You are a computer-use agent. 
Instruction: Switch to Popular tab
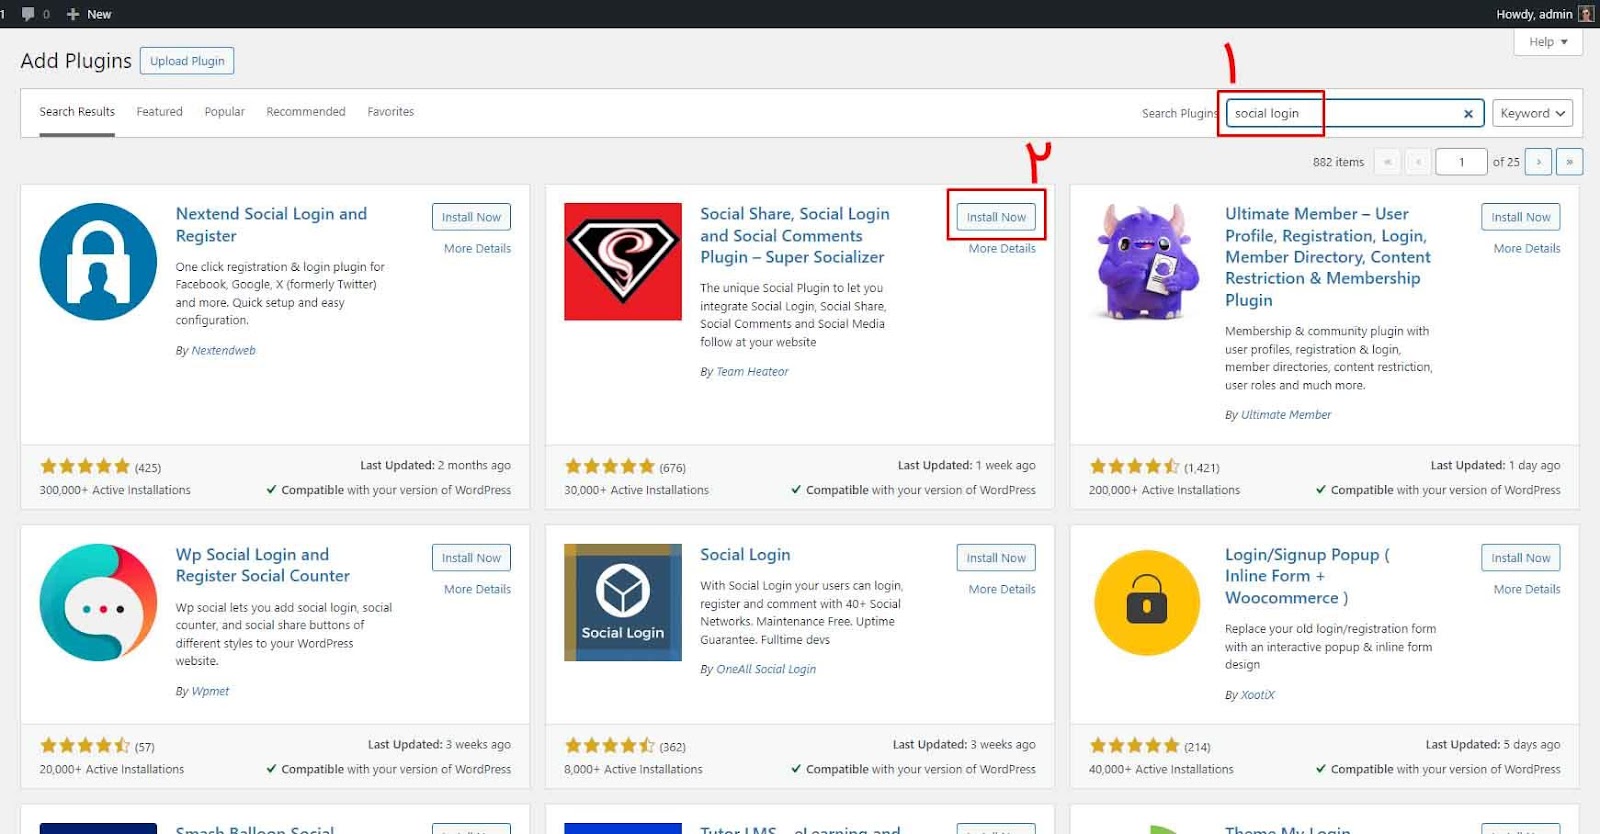point(225,112)
